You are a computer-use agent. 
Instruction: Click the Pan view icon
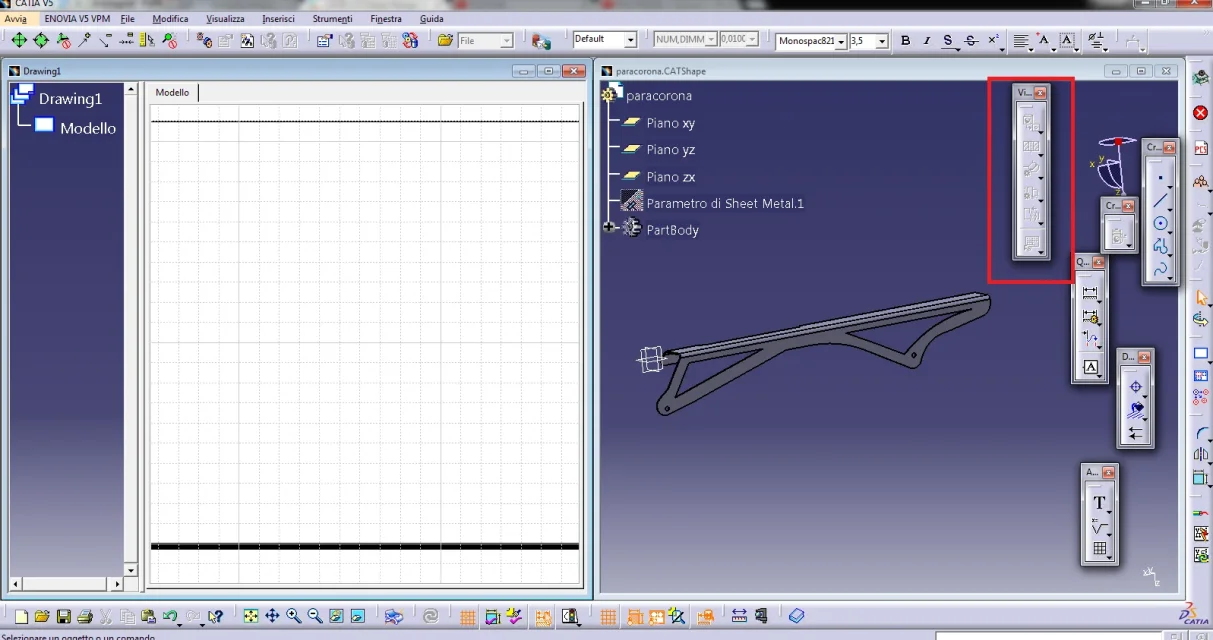tap(272, 617)
